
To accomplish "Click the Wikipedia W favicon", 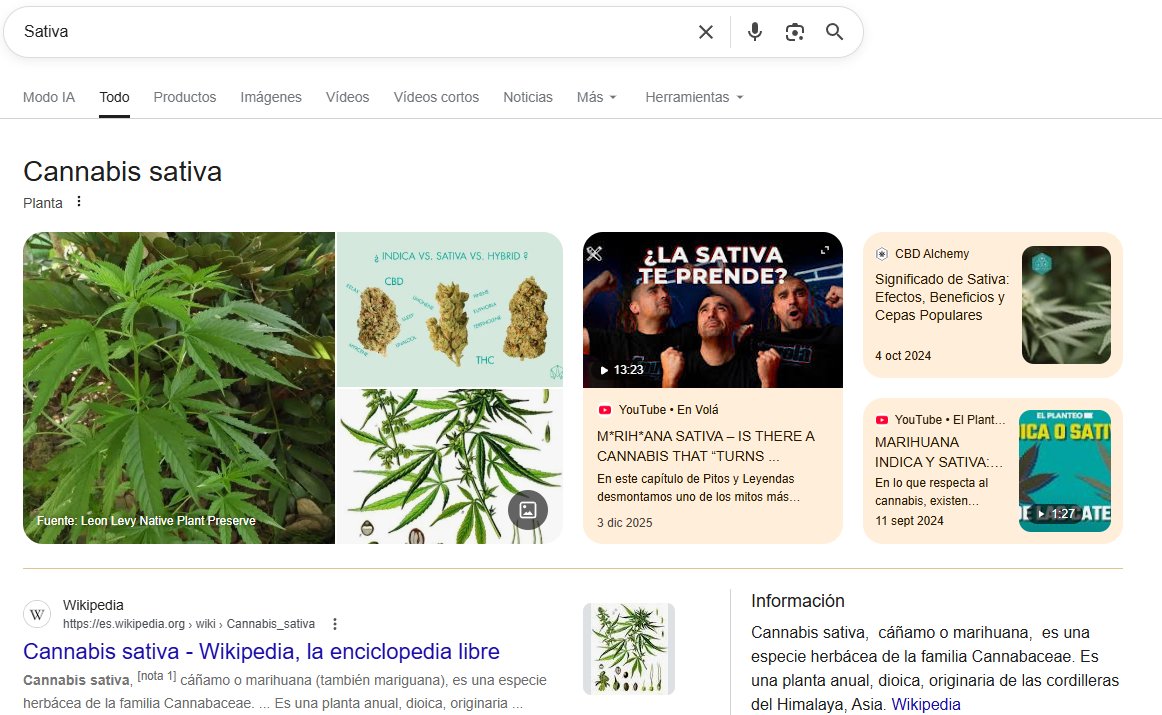I will pos(38,614).
